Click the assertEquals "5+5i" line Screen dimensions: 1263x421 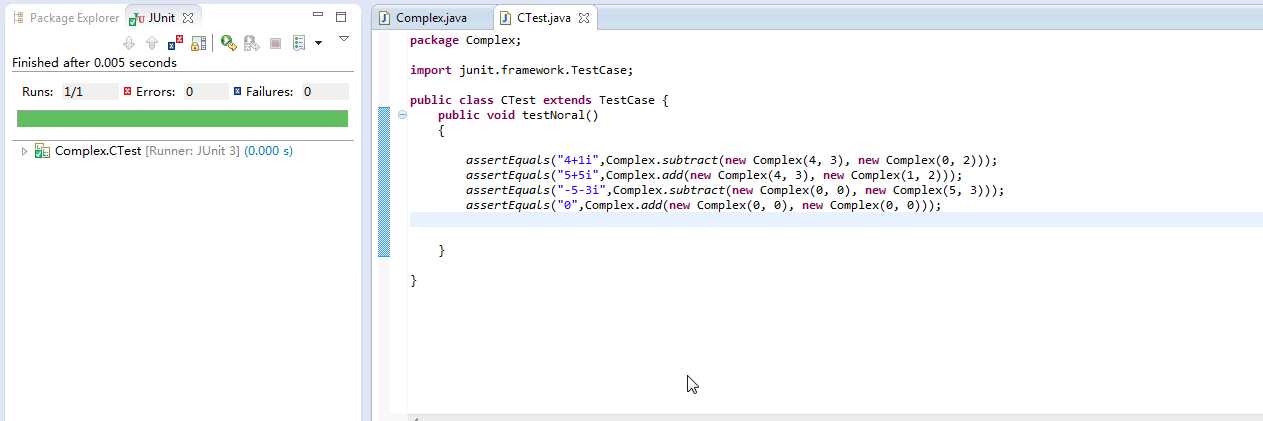pos(714,175)
